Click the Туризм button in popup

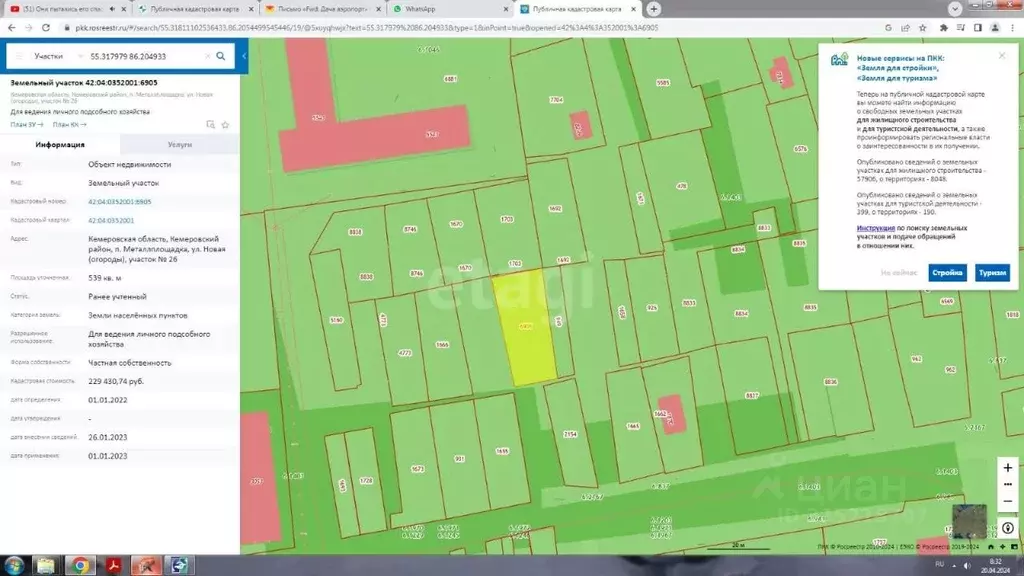coord(992,272)
